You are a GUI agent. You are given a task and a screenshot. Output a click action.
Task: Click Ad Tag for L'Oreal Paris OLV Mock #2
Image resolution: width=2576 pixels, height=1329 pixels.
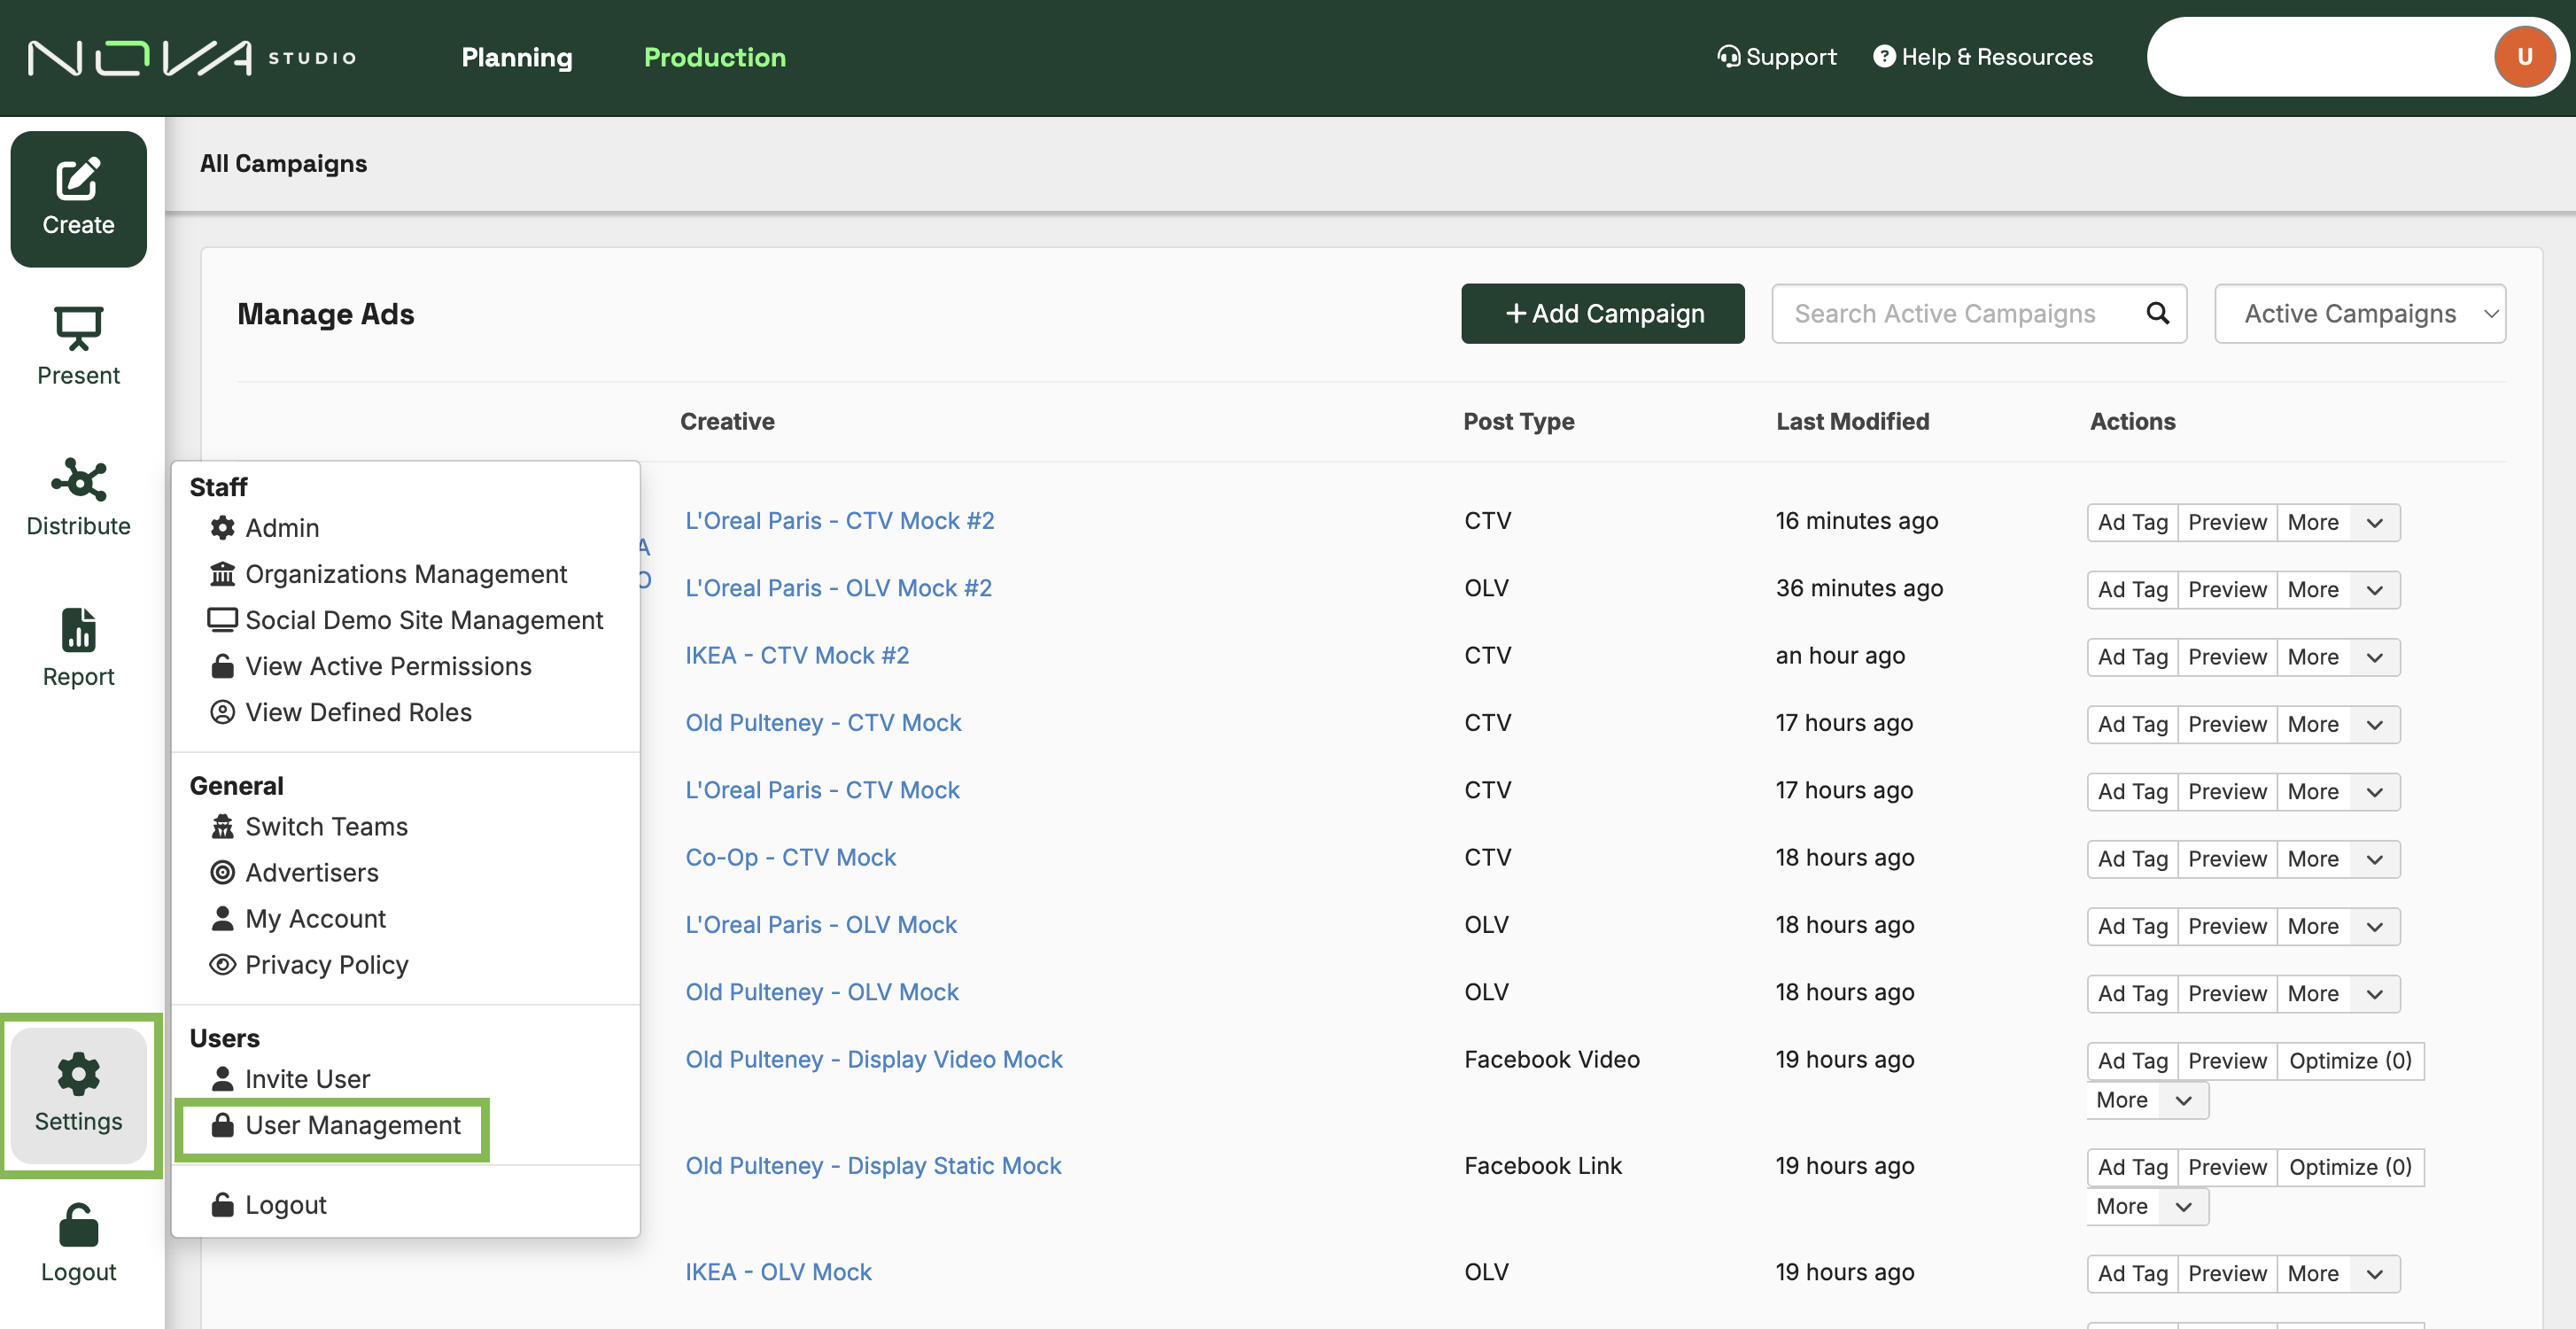tap(2132, 589)
